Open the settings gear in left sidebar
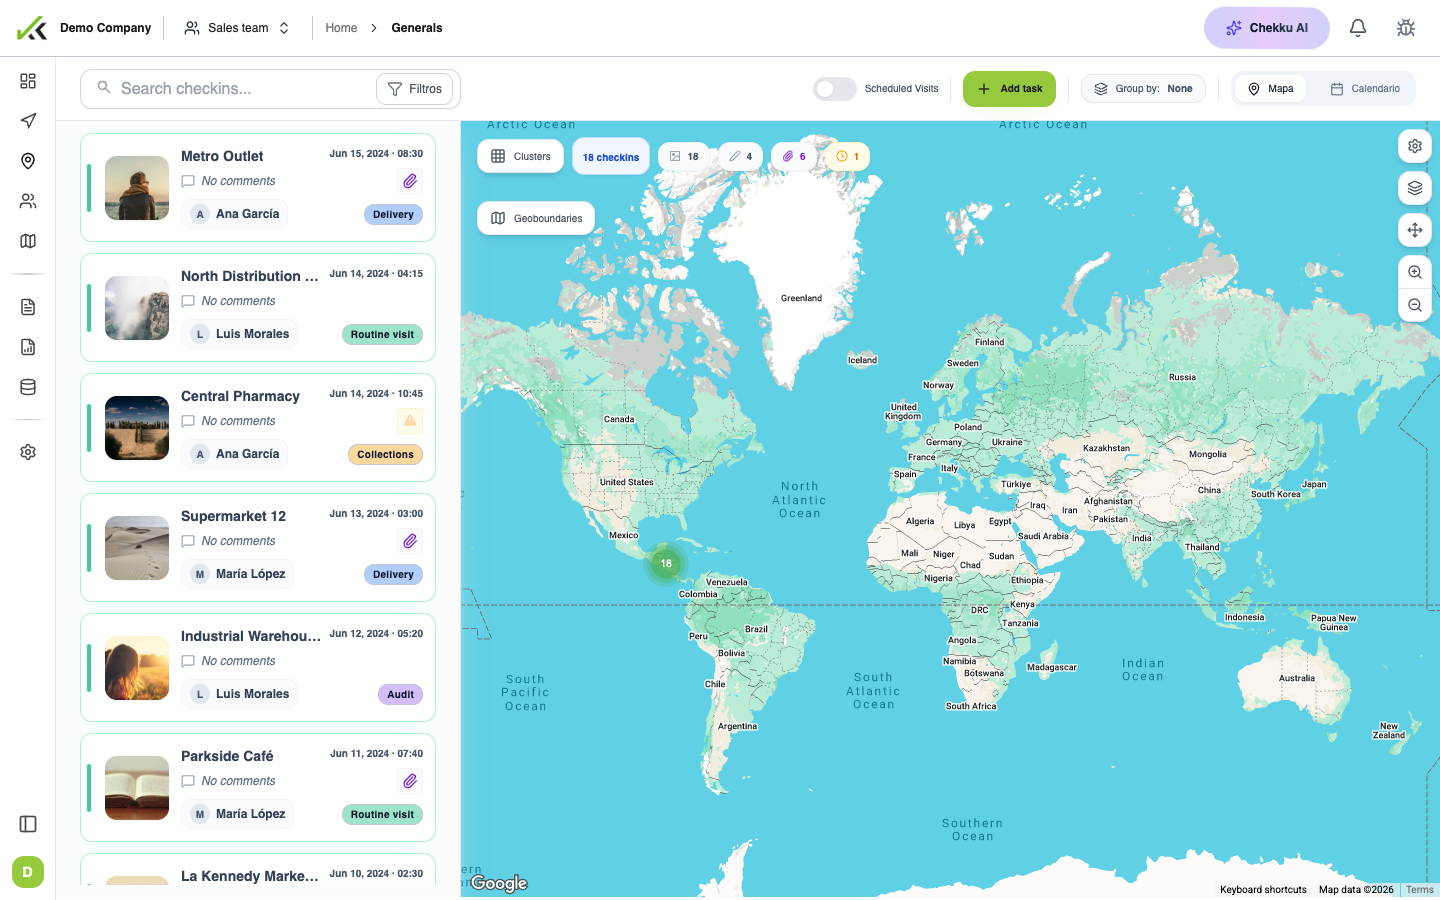Screen dimensions: 1440x900 click(28, 452)
